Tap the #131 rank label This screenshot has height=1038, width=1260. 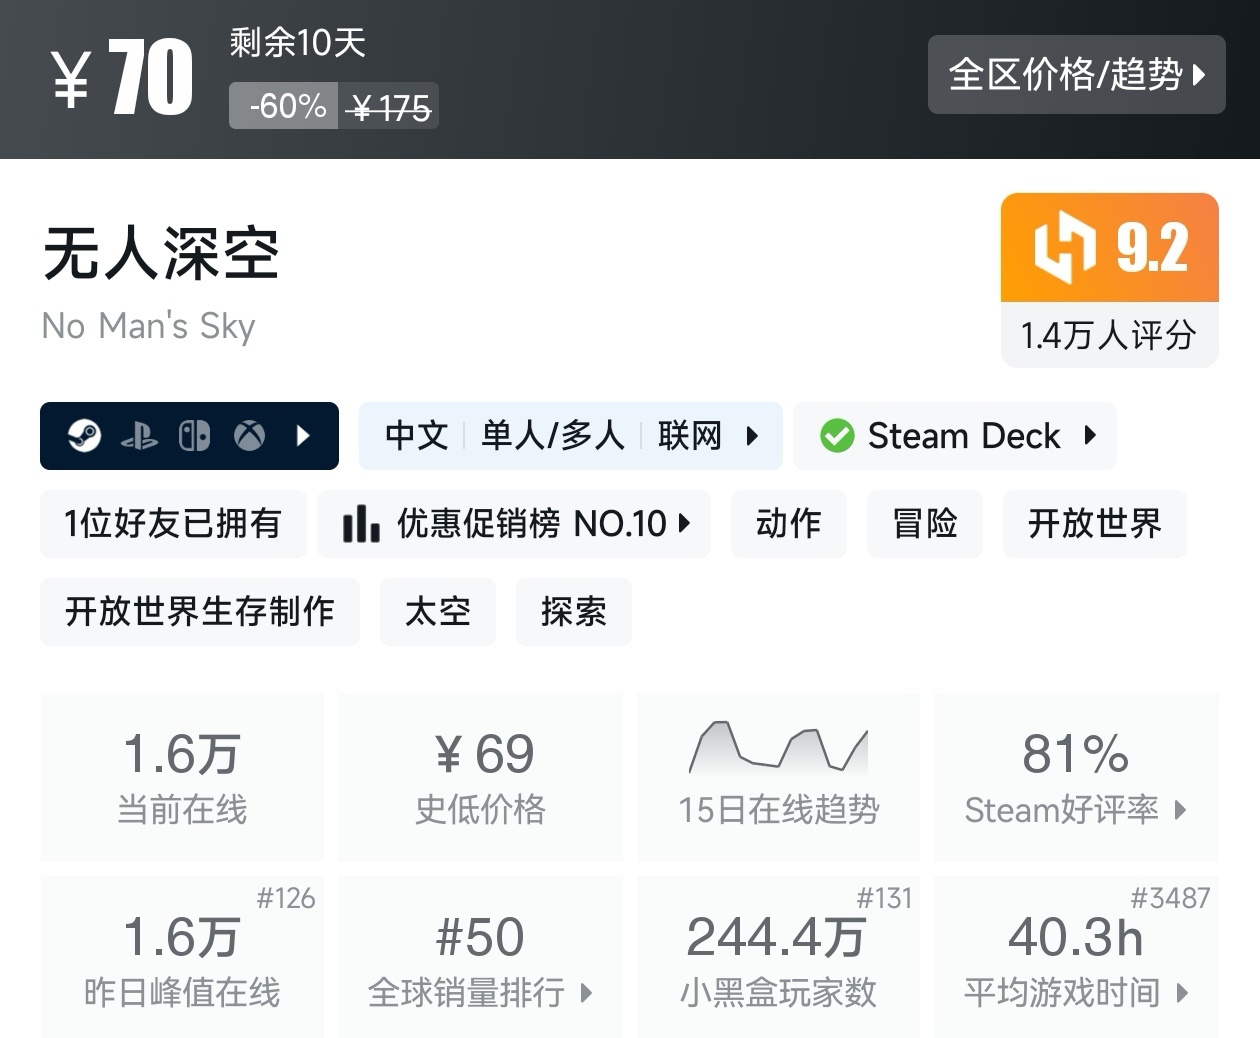(884, 898)
